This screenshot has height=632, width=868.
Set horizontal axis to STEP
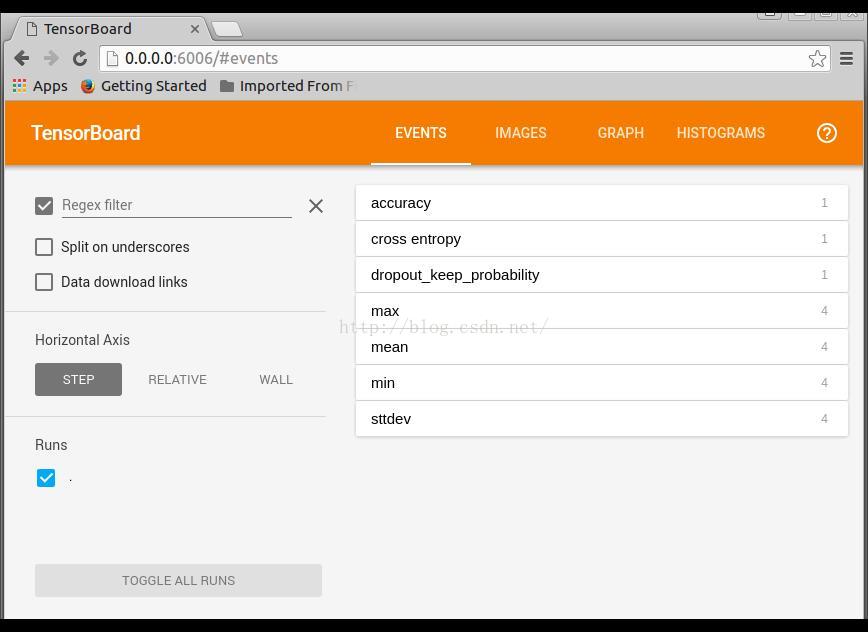pos(78,380)
